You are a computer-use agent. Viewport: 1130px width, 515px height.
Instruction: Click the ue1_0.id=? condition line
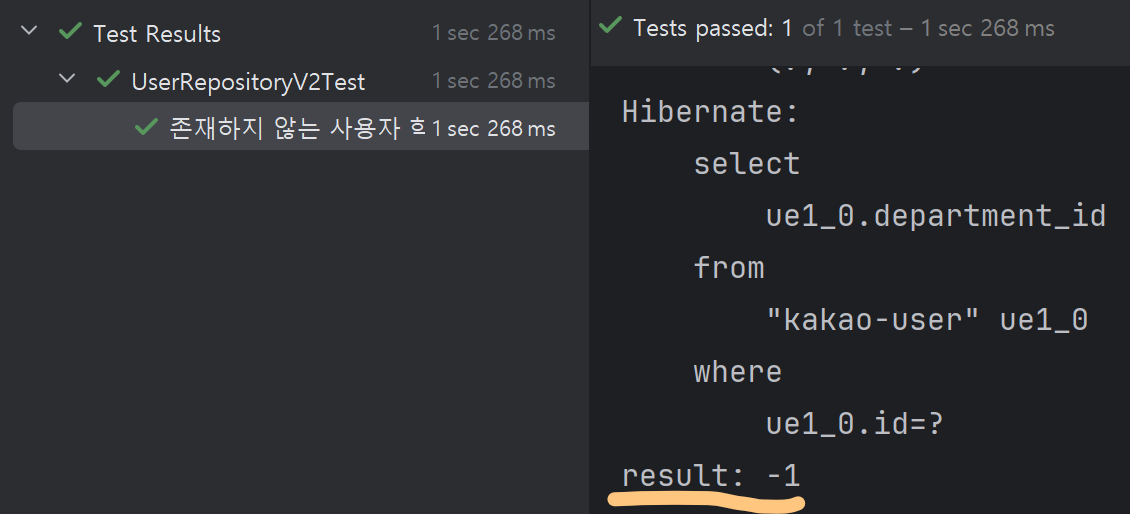coord(855,424)
